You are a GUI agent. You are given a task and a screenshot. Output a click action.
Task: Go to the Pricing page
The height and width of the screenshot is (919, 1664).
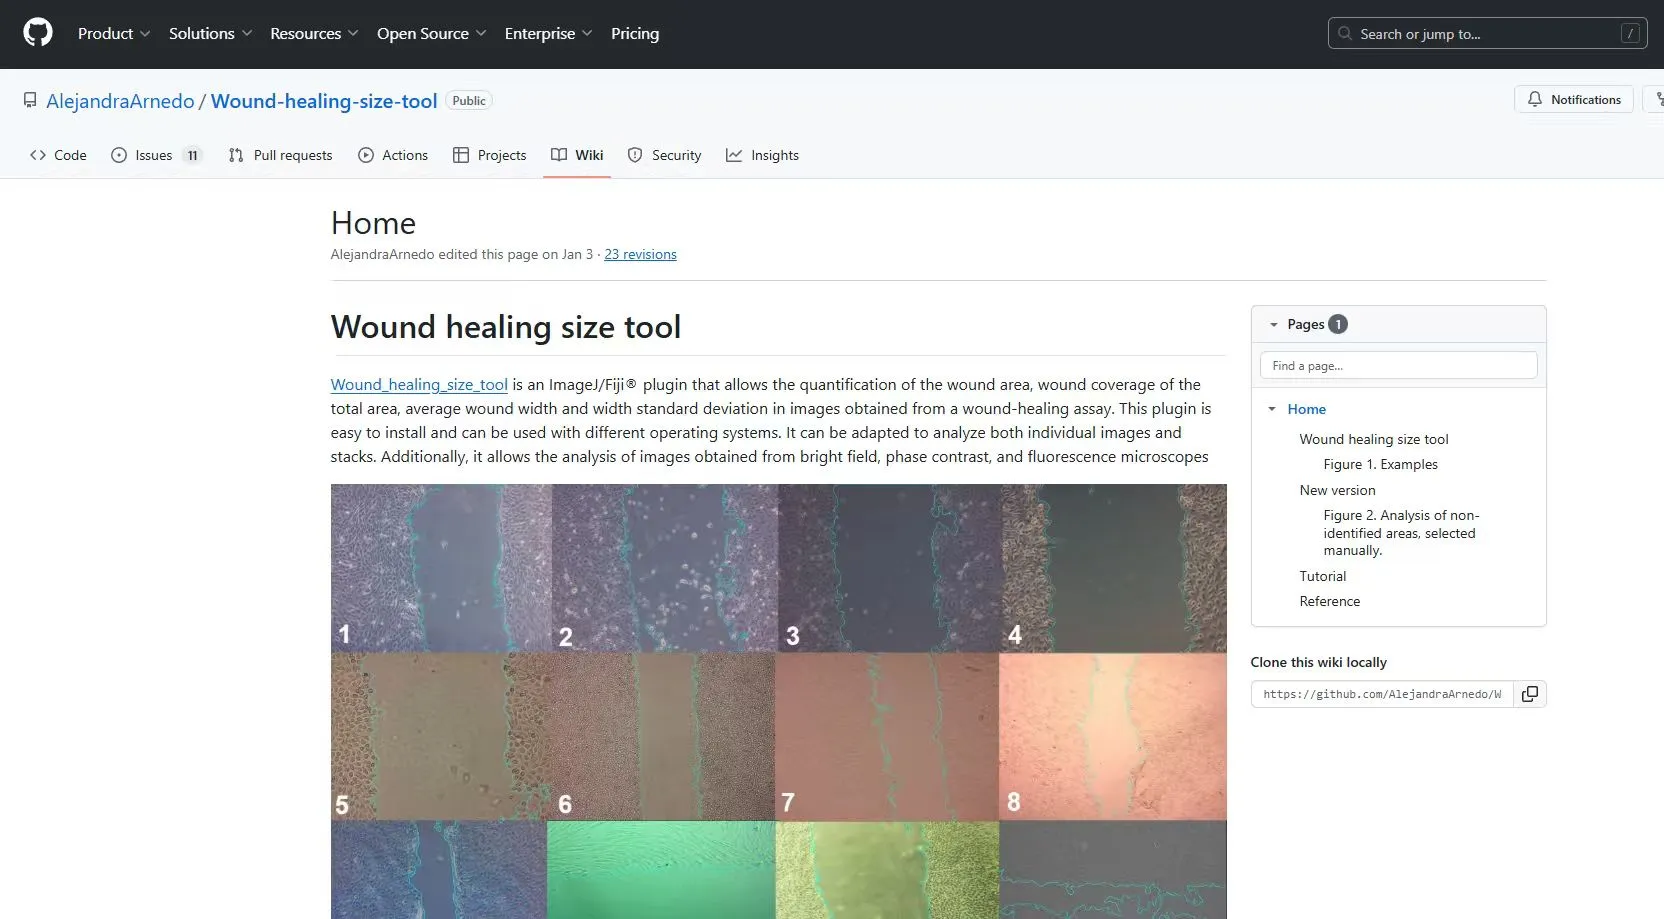click(635, 33)
